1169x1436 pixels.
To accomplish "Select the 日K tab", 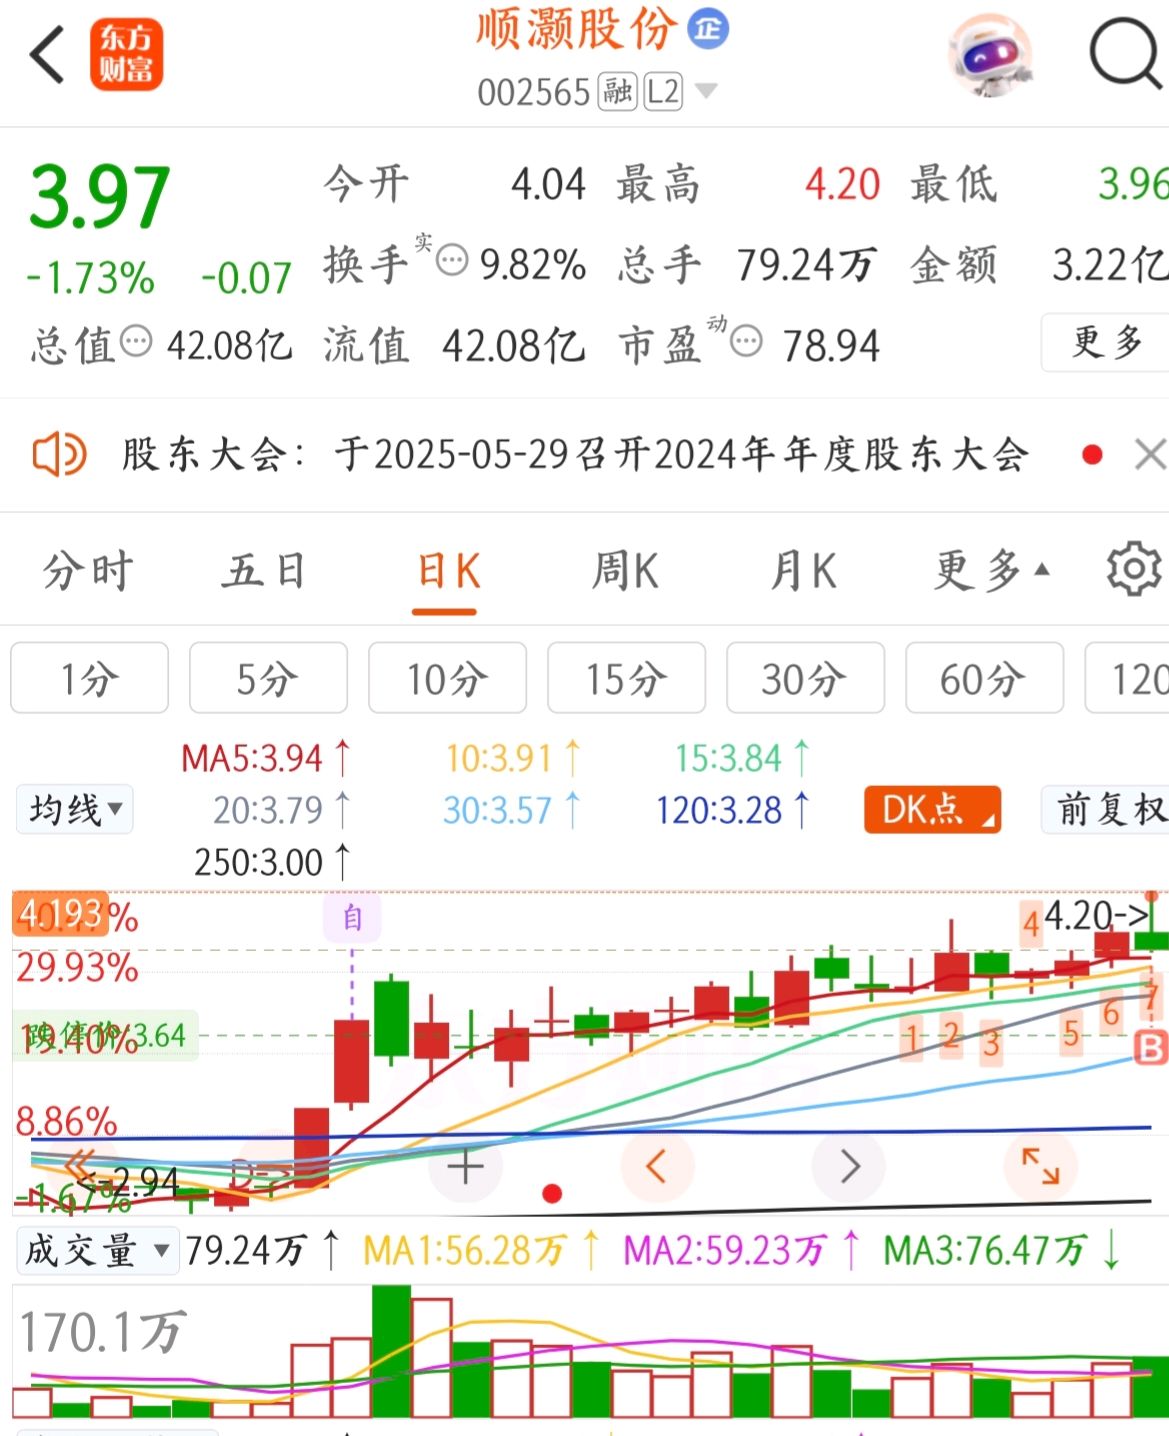I will pos(447,572).
